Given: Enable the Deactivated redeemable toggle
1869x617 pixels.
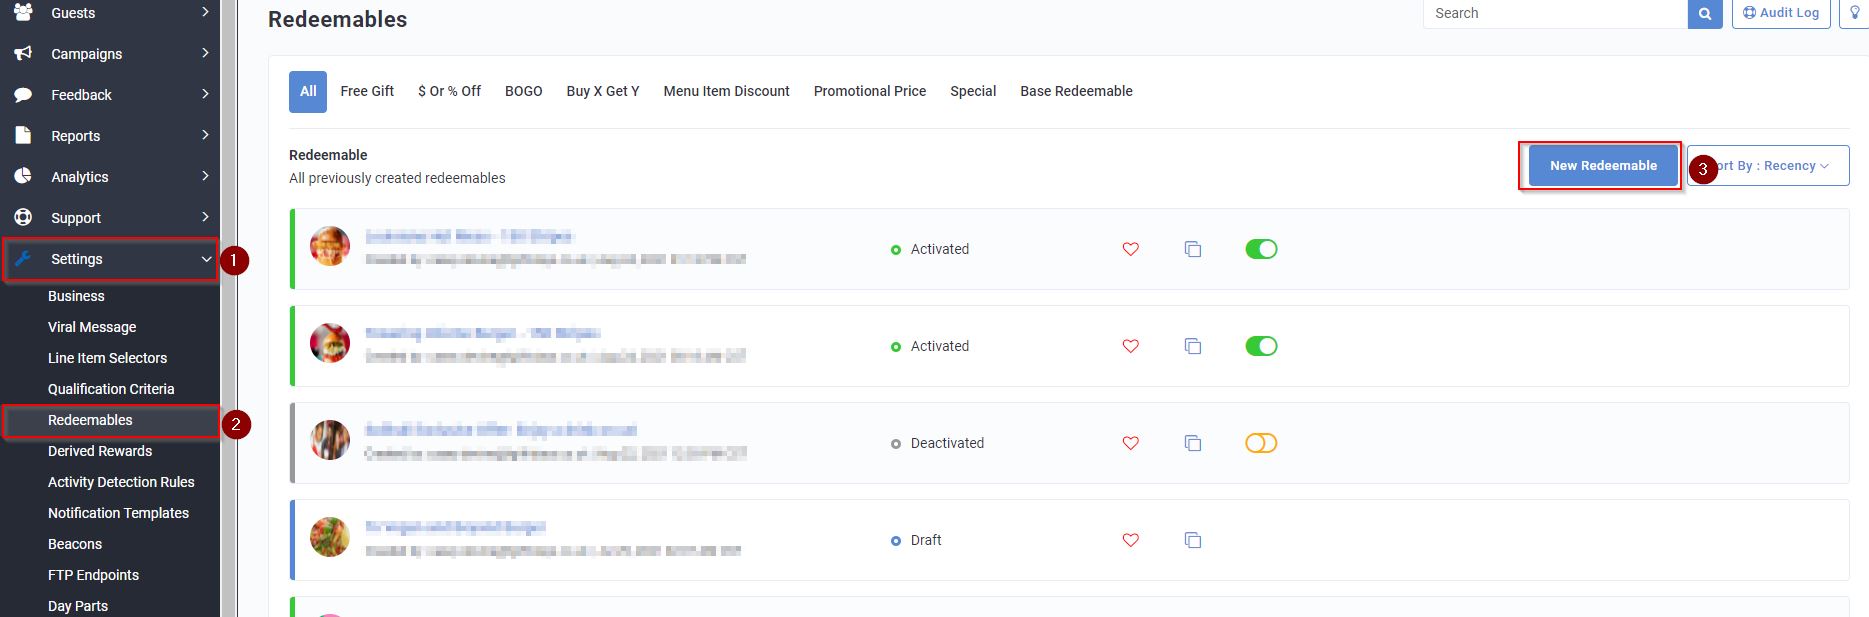Looking at the screenshot, I should [1260, 443].
